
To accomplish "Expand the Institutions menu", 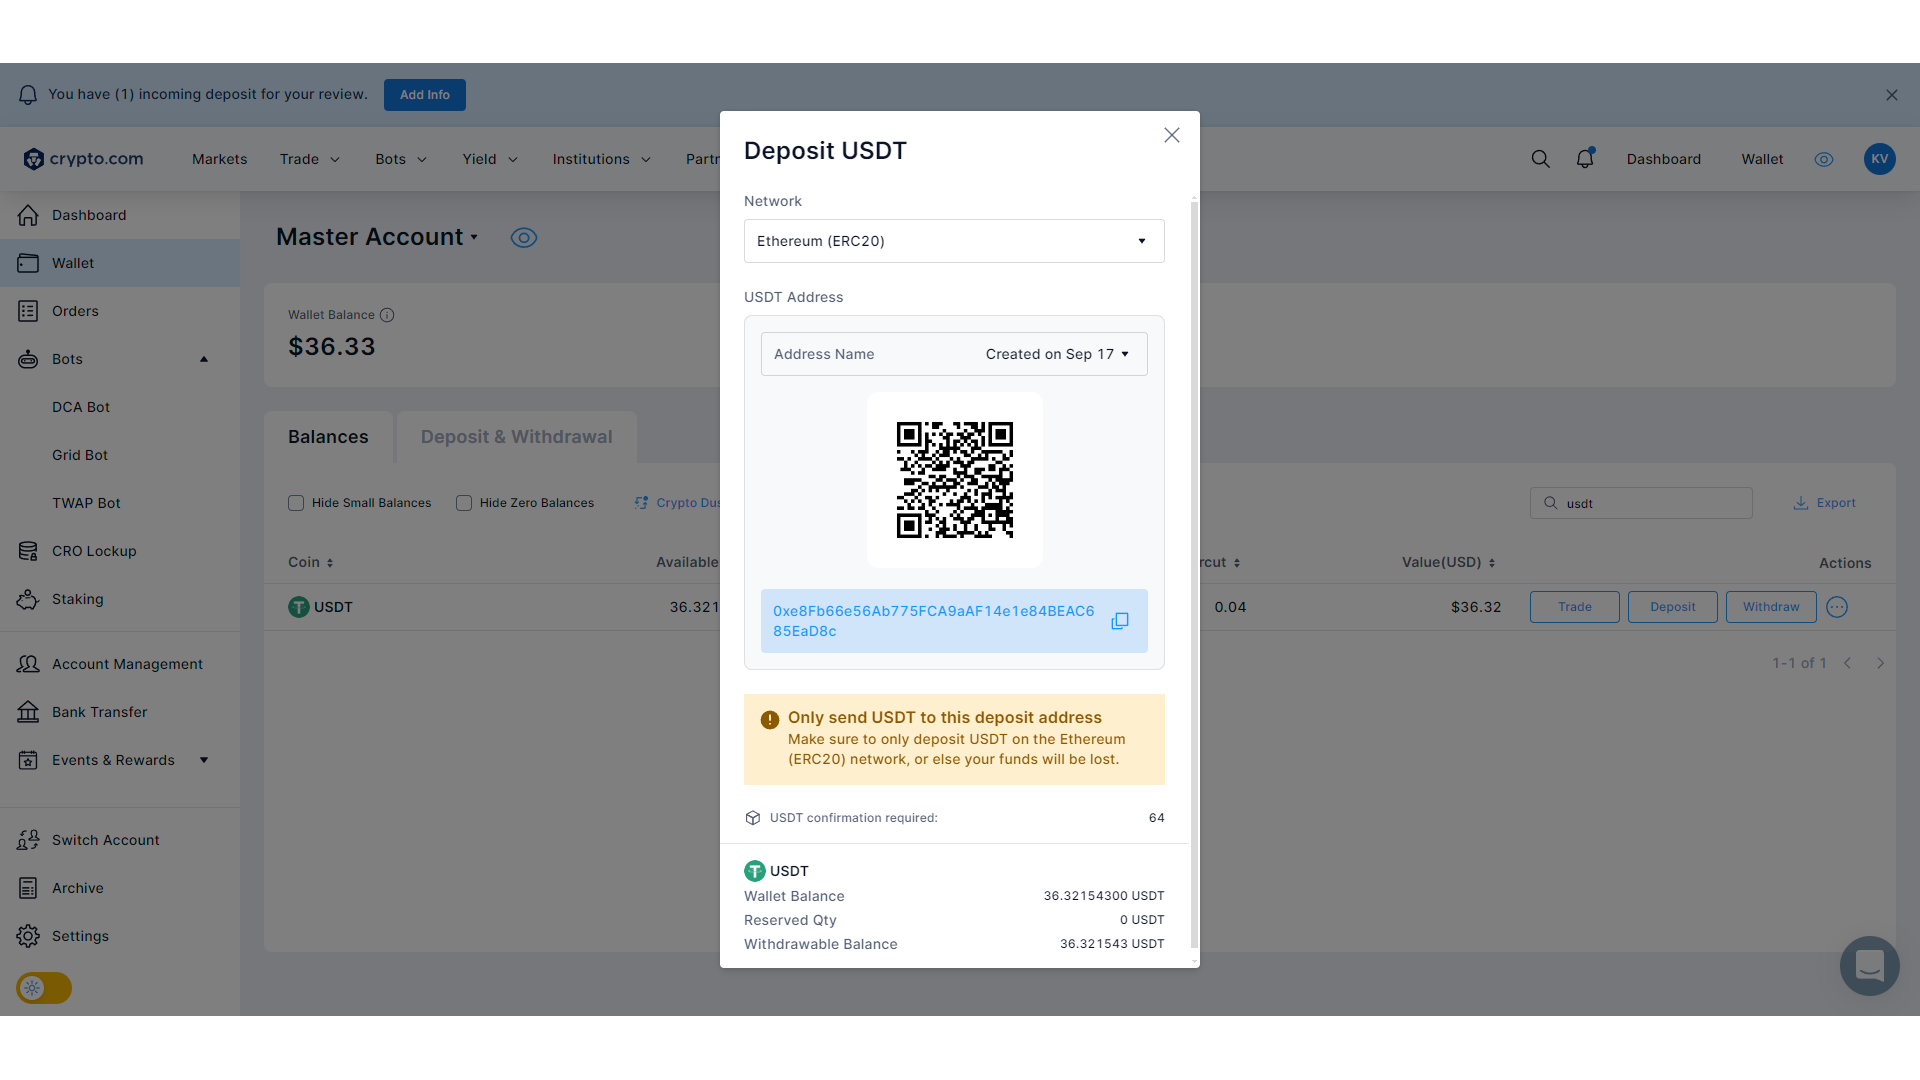I will [602, 159].
